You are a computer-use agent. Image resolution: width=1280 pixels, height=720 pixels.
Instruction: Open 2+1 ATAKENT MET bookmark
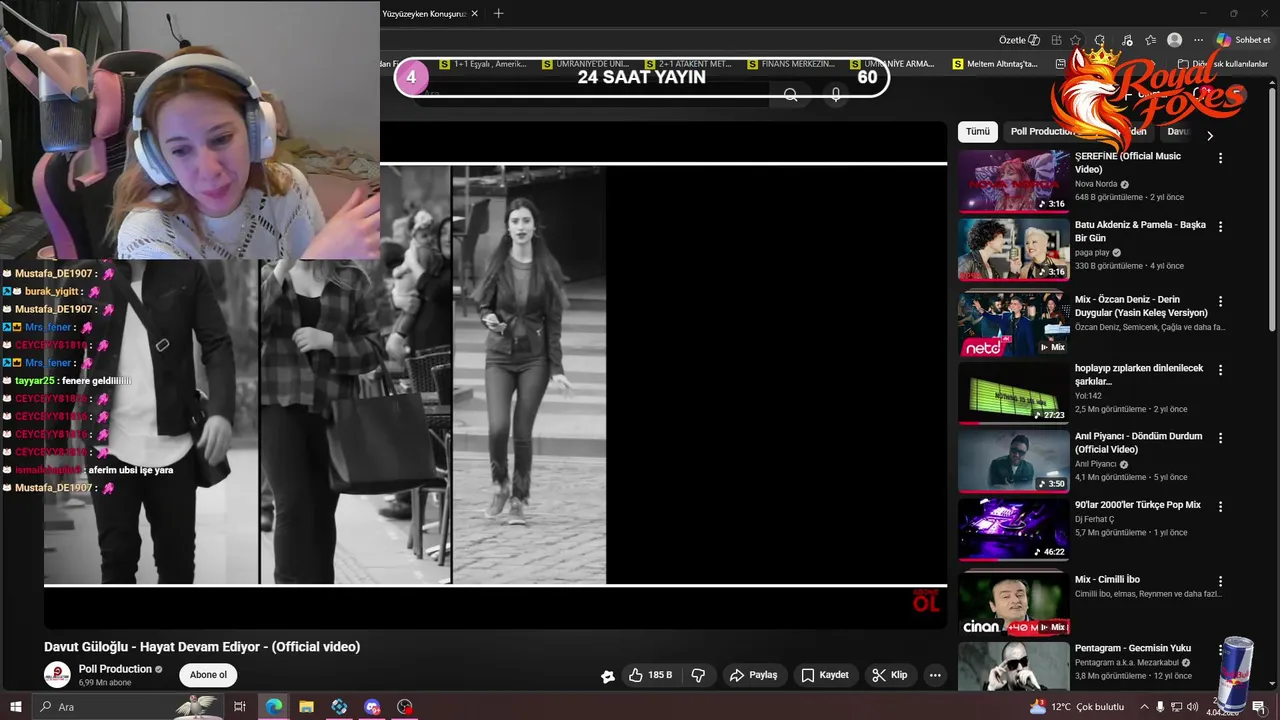coord(690,64)
